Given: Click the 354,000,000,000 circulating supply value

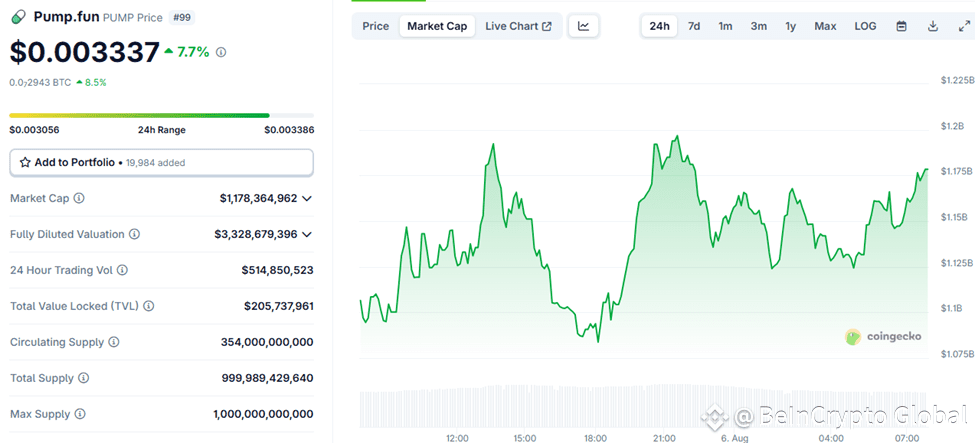Looking at the screenshot, I should pos(267,342).
